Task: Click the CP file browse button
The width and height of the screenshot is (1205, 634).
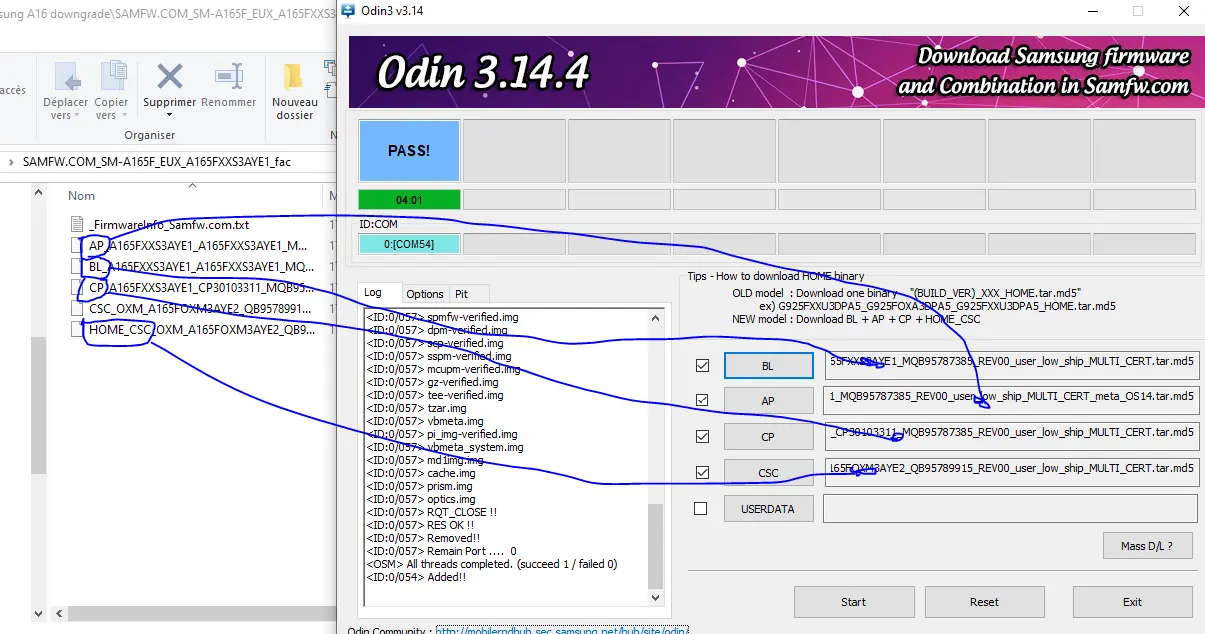Action: tap(768, 437)
